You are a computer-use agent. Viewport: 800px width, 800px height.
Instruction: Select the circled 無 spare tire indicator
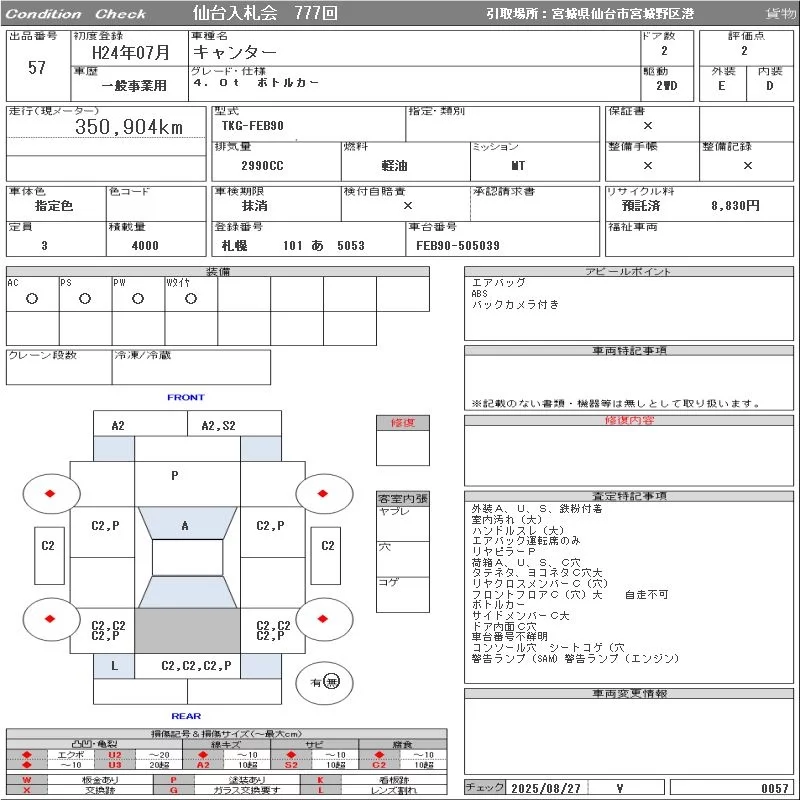click(x=332, y=682)
